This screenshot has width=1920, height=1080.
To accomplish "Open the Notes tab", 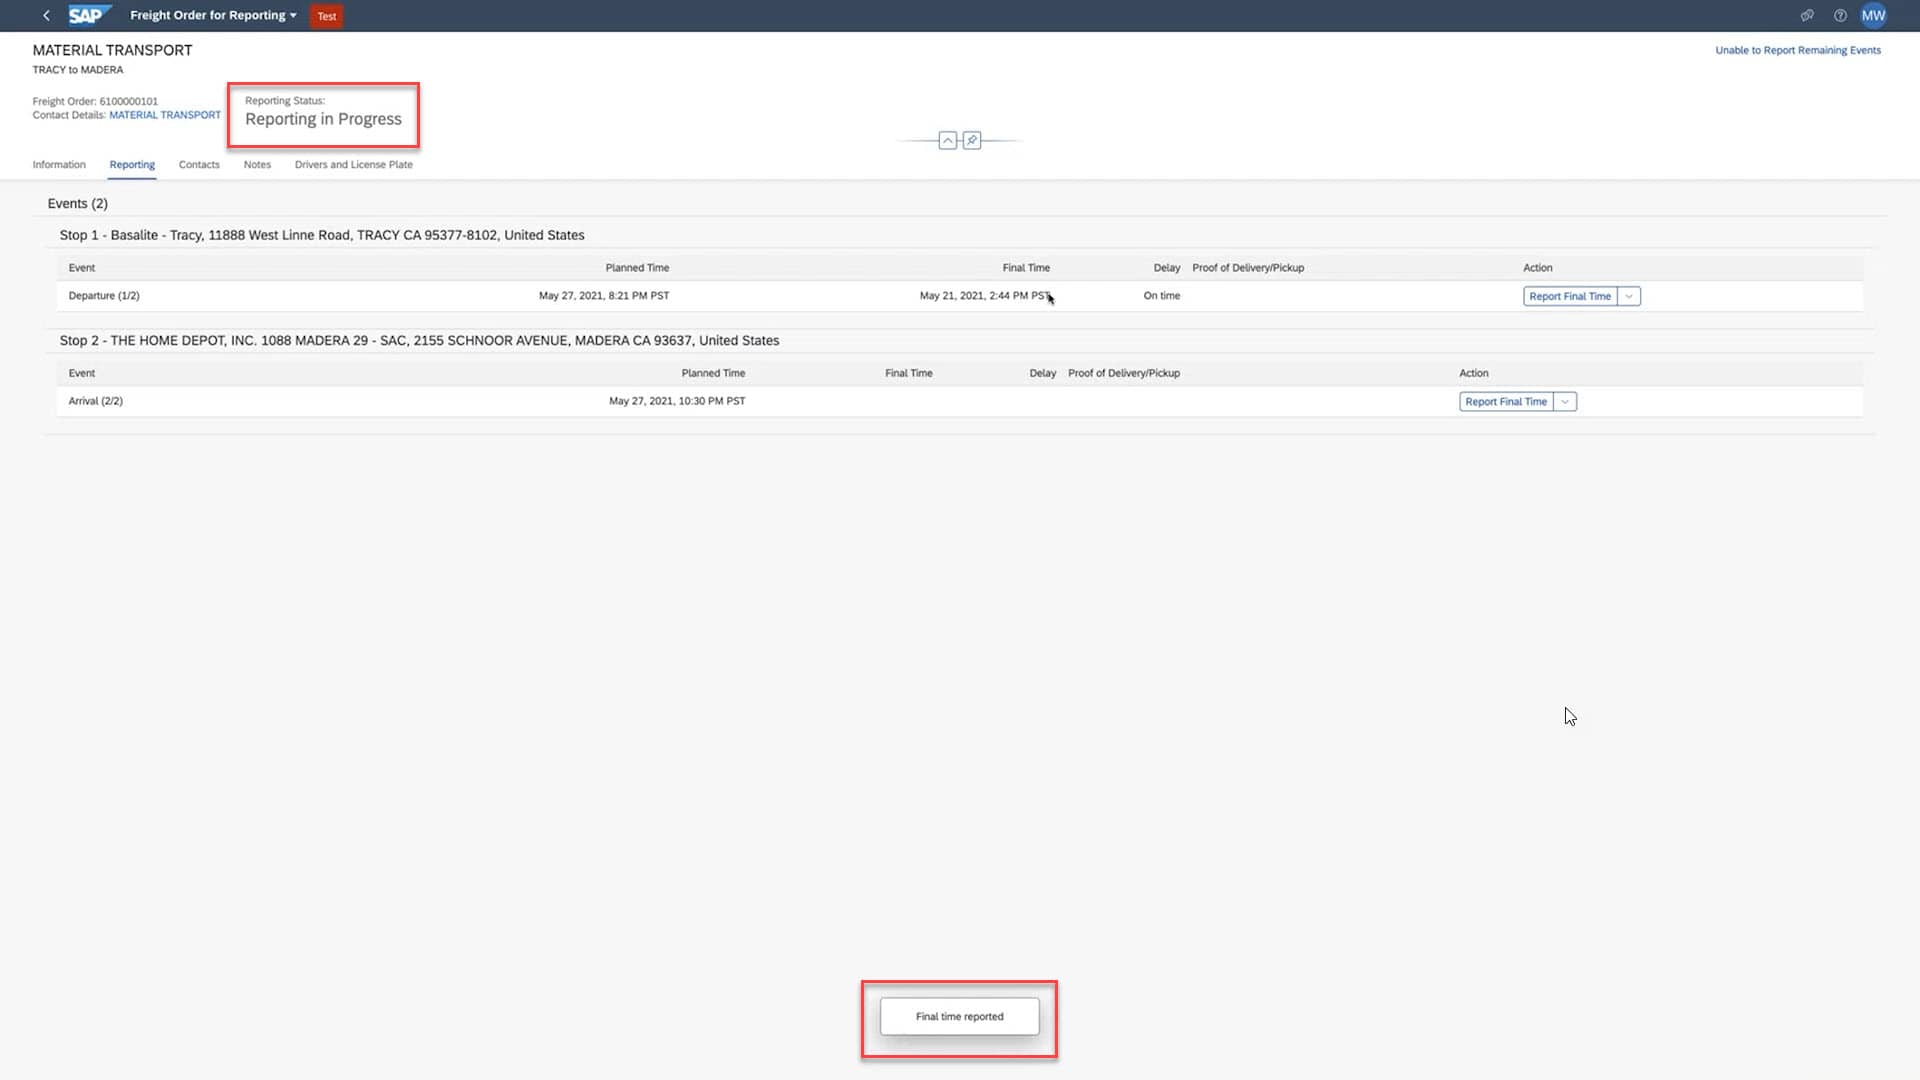I will [x=257, y=164].
